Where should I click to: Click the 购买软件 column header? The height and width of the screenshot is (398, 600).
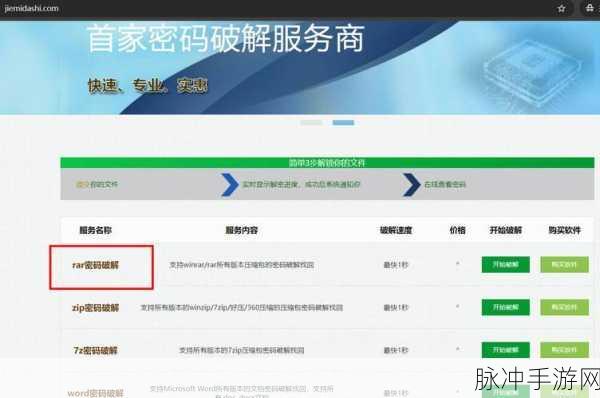[564, 230]
